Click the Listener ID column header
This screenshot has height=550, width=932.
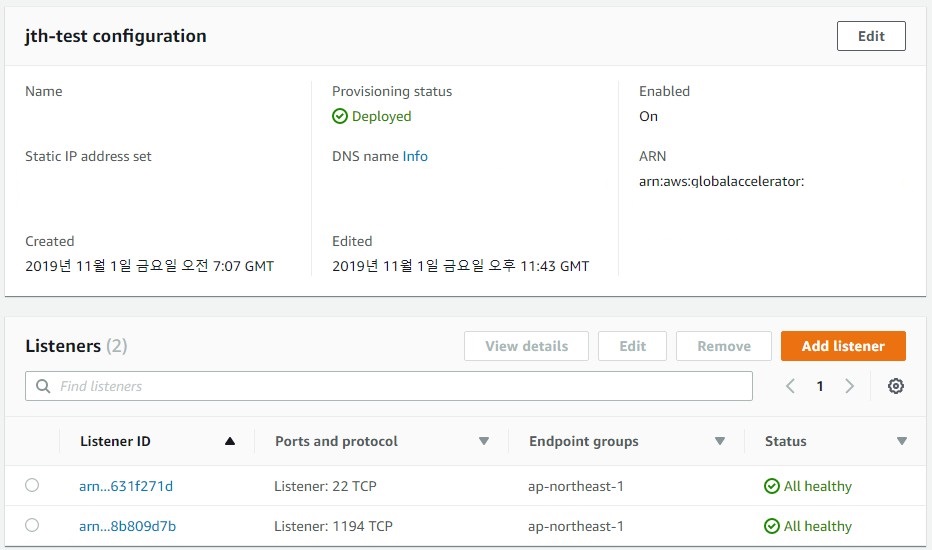click(115, 441)
